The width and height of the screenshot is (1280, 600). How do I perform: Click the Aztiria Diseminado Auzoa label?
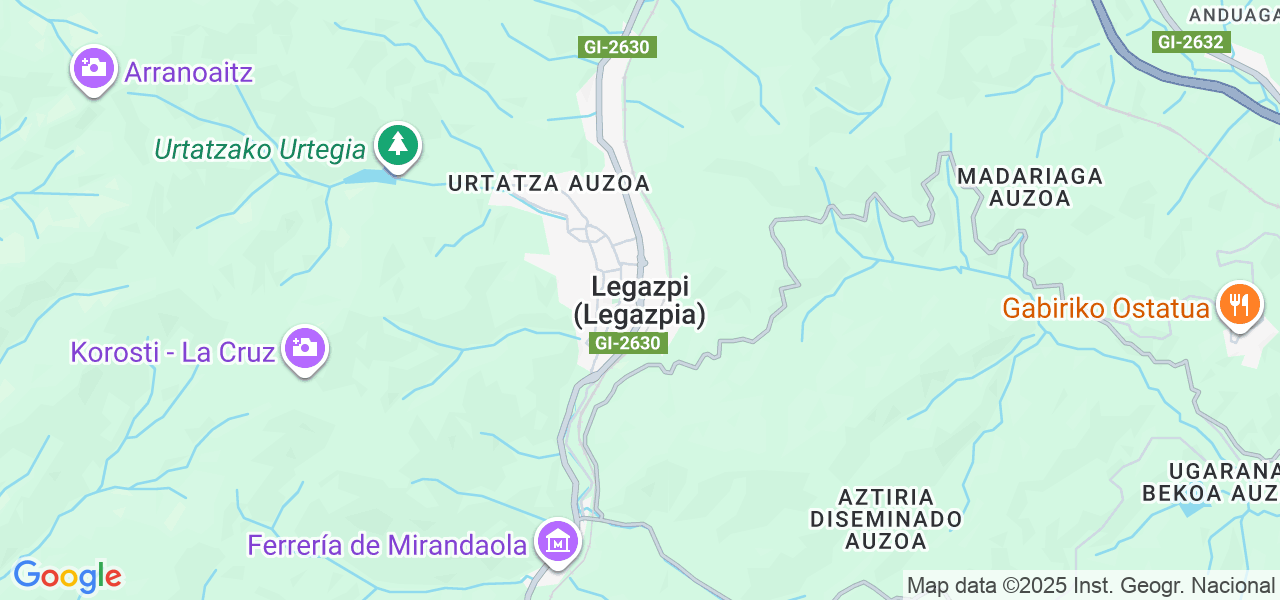point(886,519)
